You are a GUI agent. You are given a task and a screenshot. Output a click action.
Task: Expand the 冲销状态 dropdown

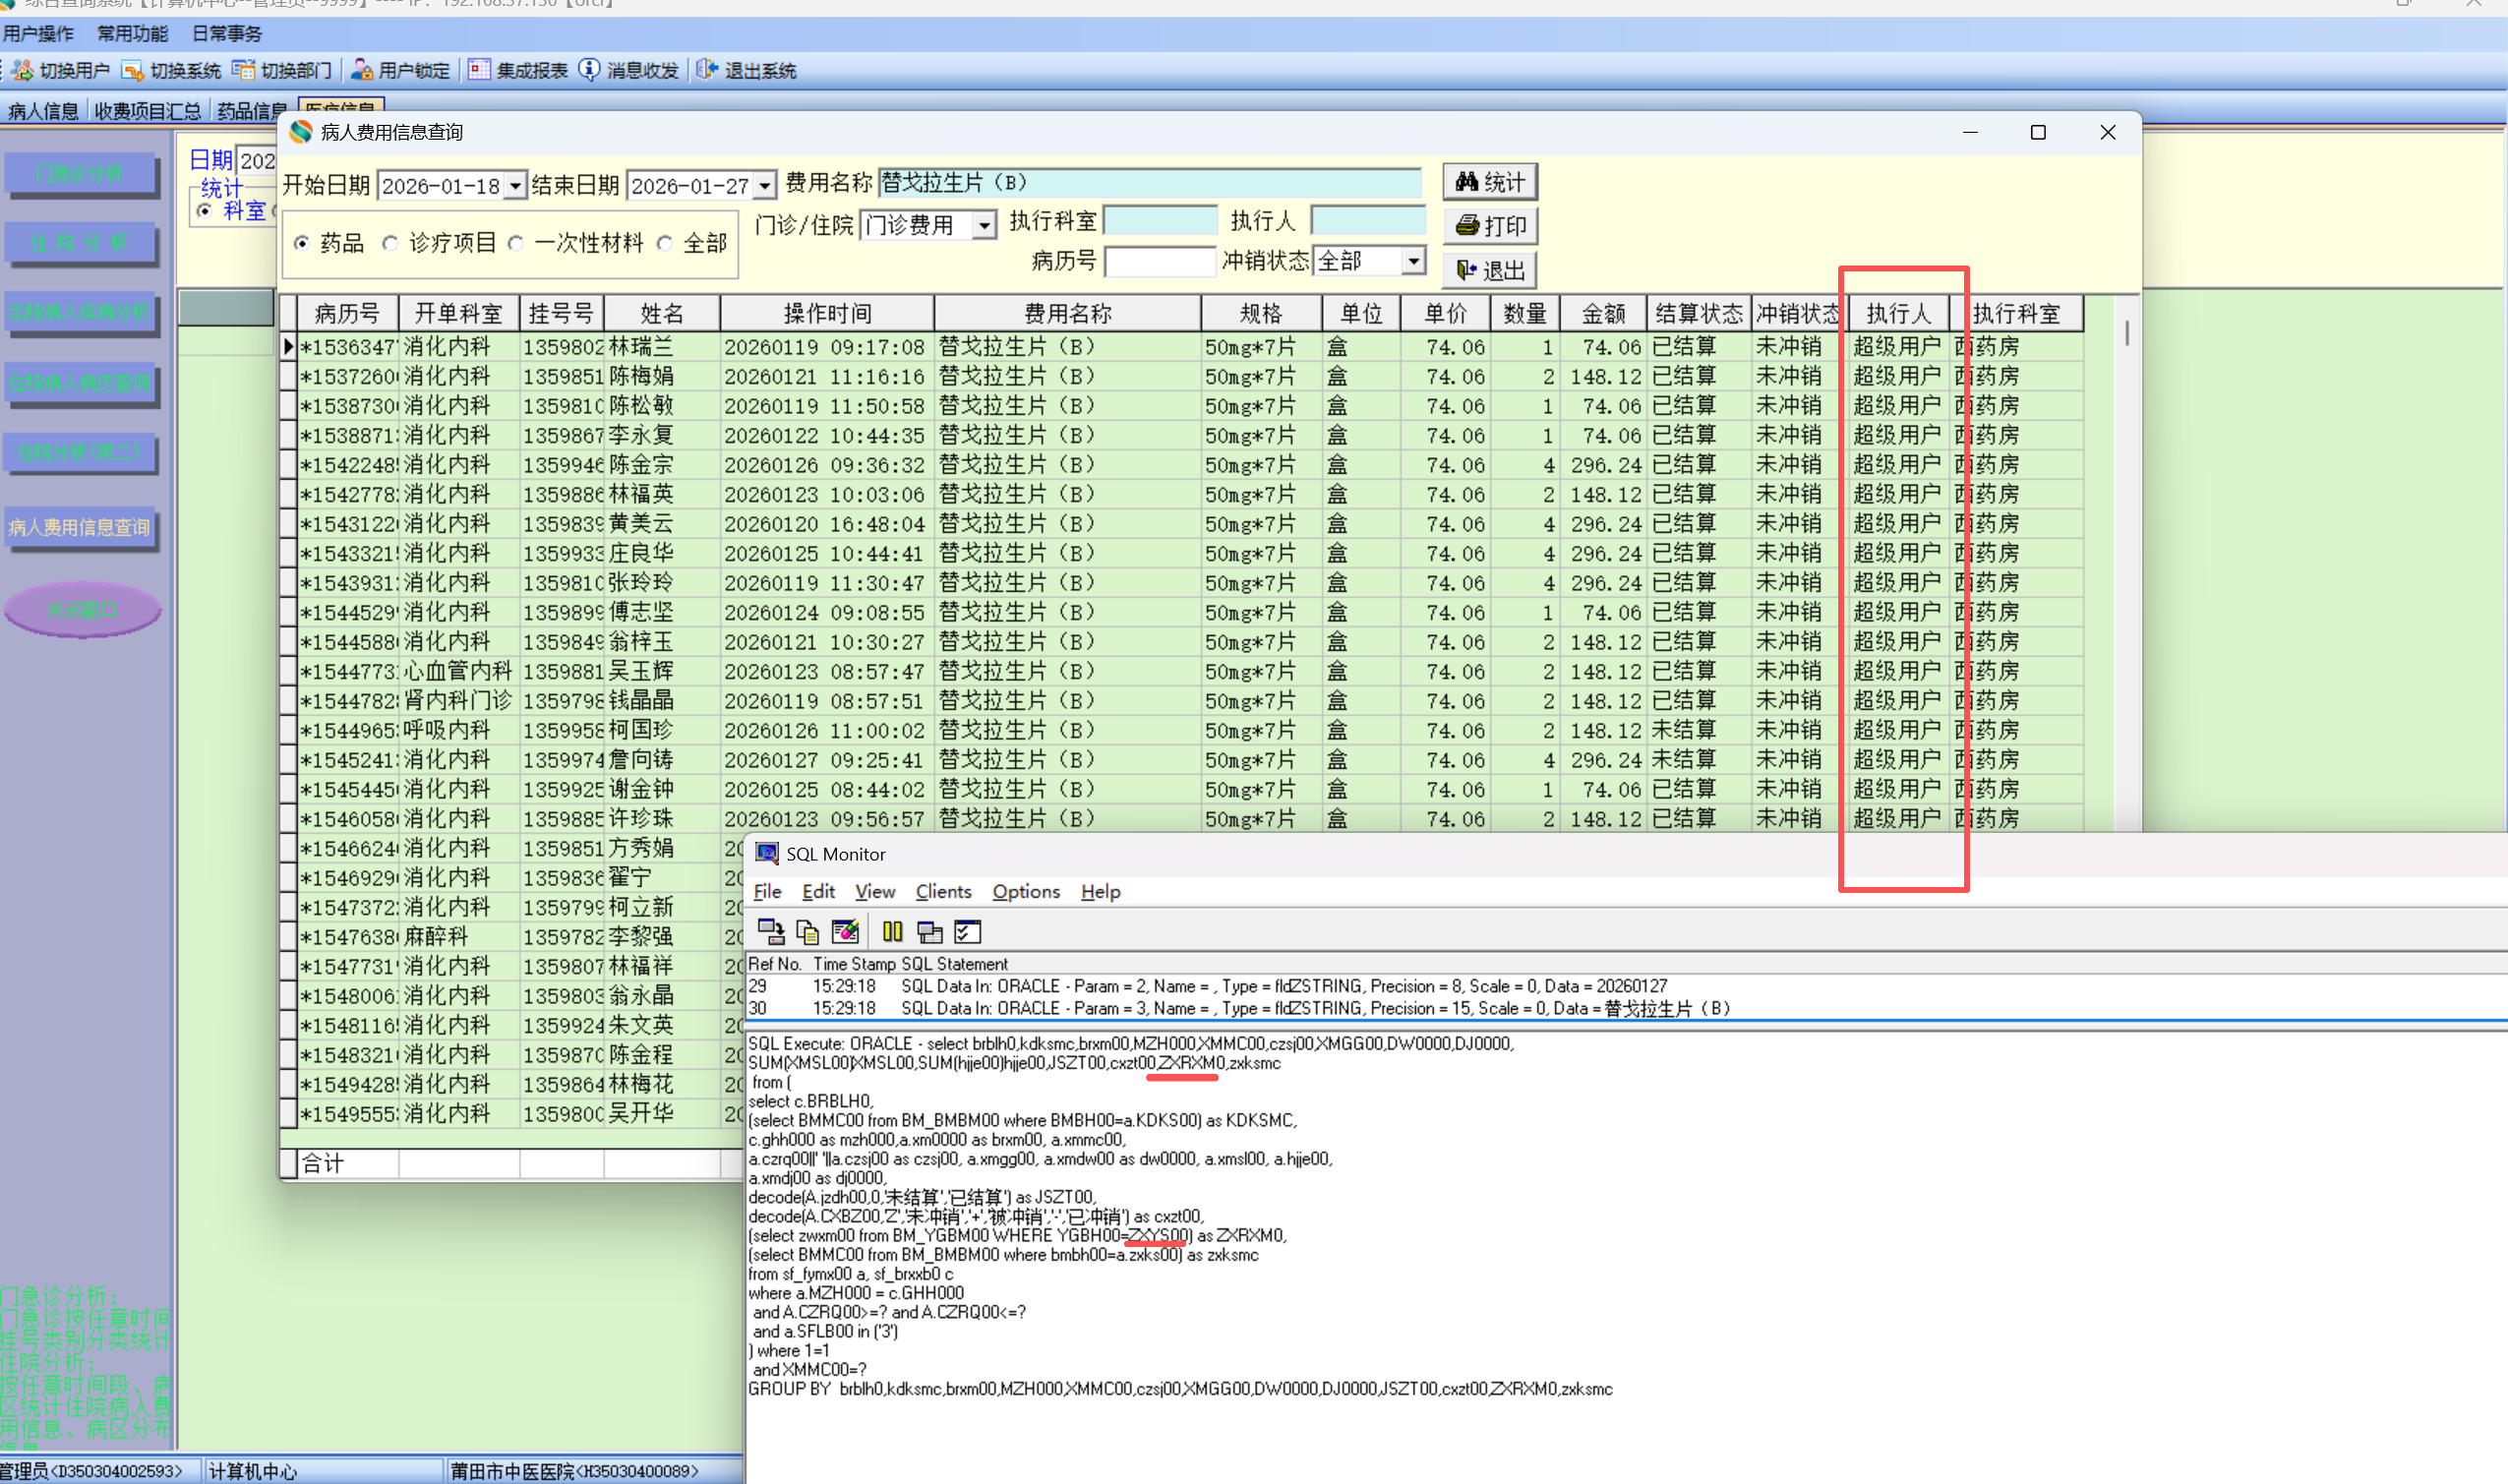click(1412, 261)
